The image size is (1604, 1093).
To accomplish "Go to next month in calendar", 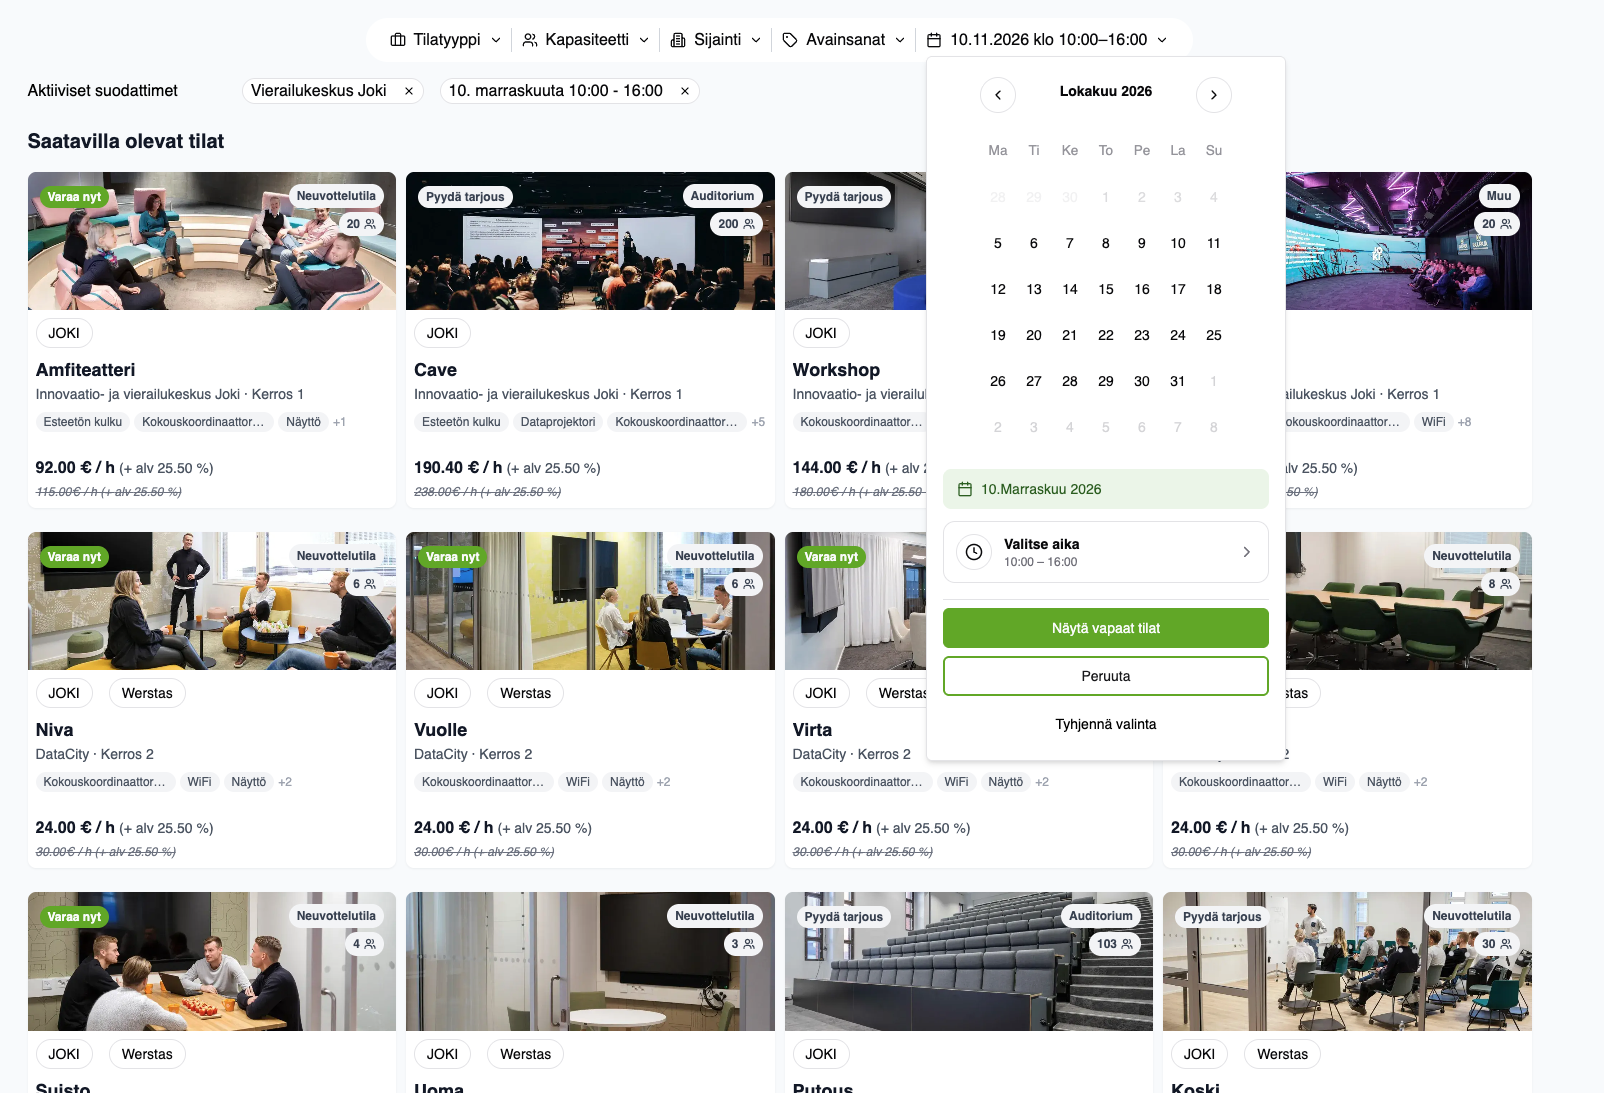I will (1214, 95).
